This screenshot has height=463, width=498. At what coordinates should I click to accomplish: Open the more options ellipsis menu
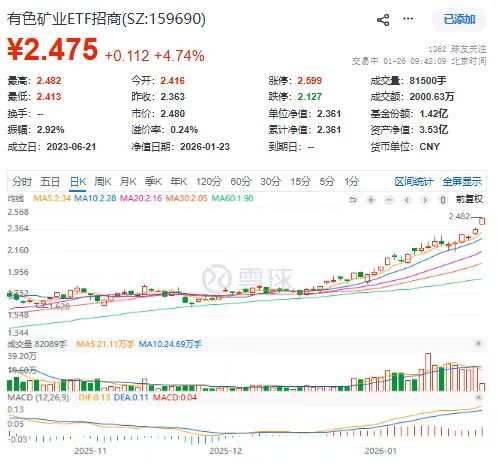click(408, 19)
